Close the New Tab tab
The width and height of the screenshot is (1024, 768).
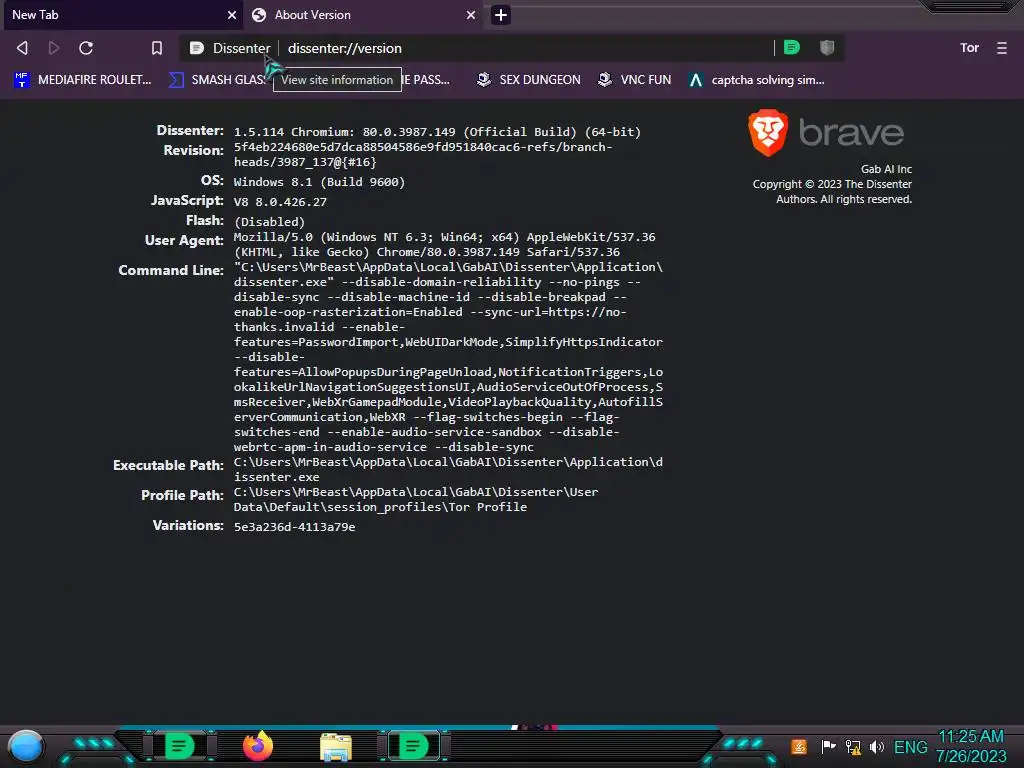232,15
